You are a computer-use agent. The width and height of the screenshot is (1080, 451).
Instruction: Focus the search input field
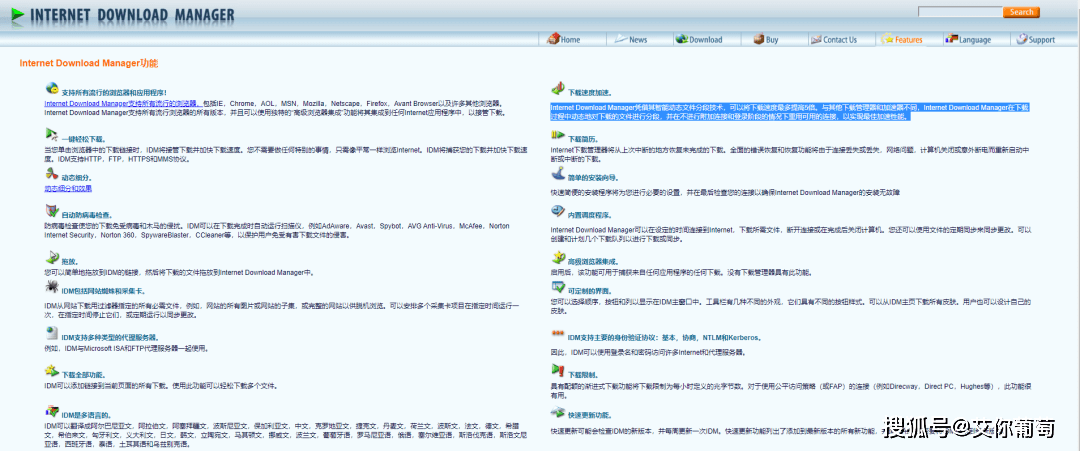[960, 12]
